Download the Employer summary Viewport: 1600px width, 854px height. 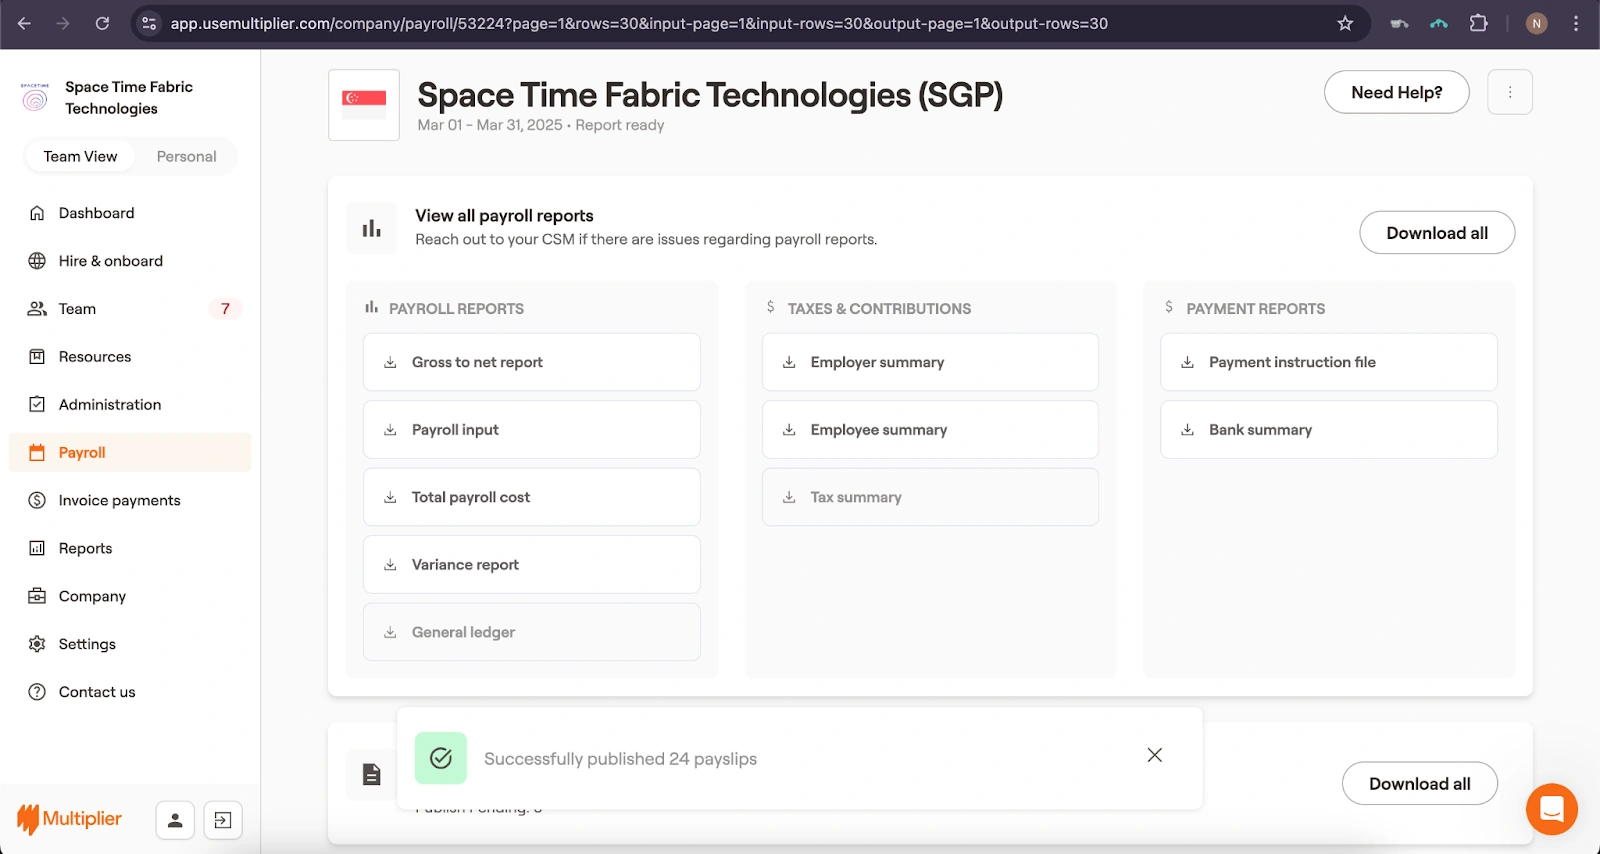[x=930, y=362]
